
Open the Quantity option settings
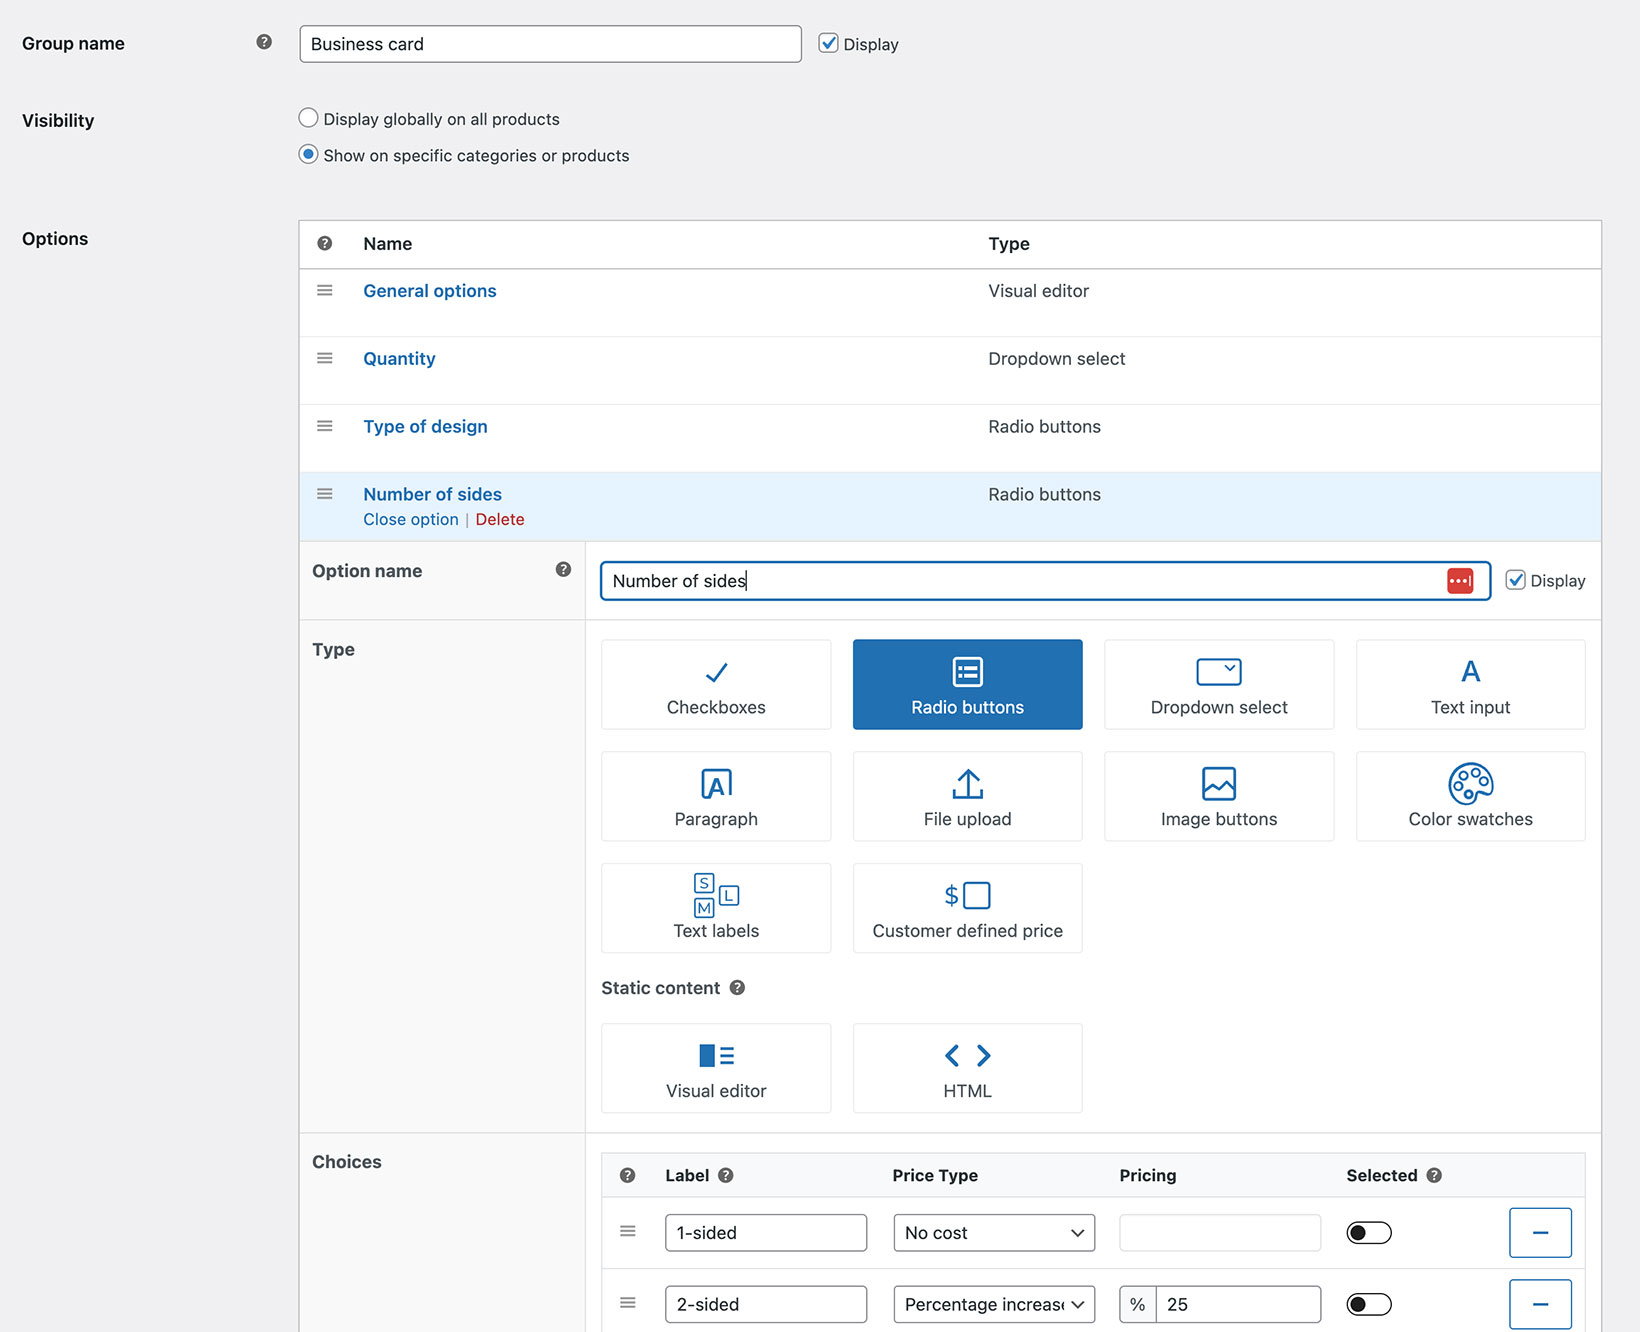point(399,358)
